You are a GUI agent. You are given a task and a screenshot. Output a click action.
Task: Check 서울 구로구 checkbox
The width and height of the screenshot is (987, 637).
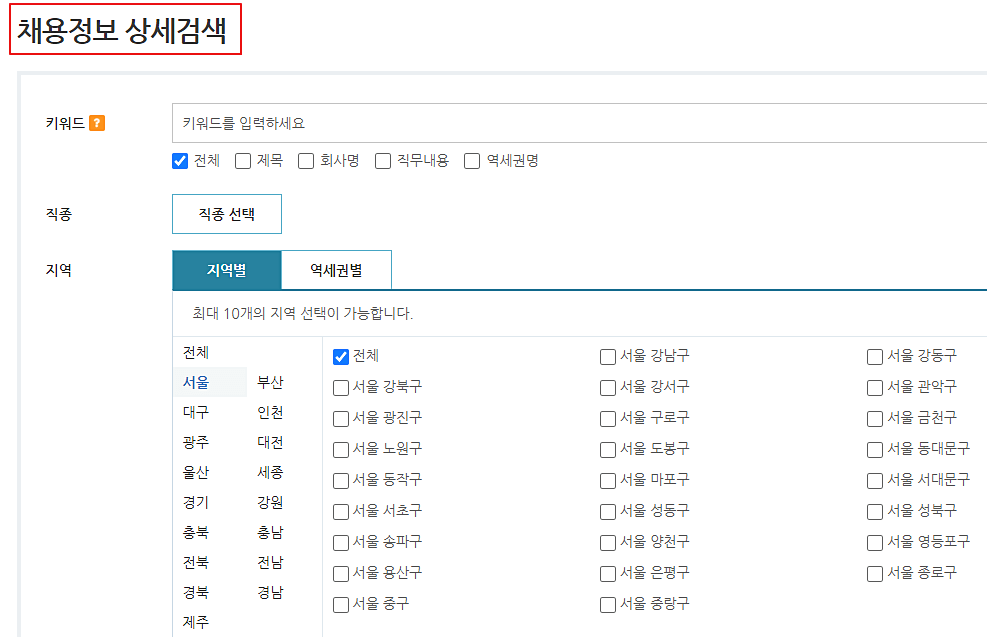click(607, 419)
